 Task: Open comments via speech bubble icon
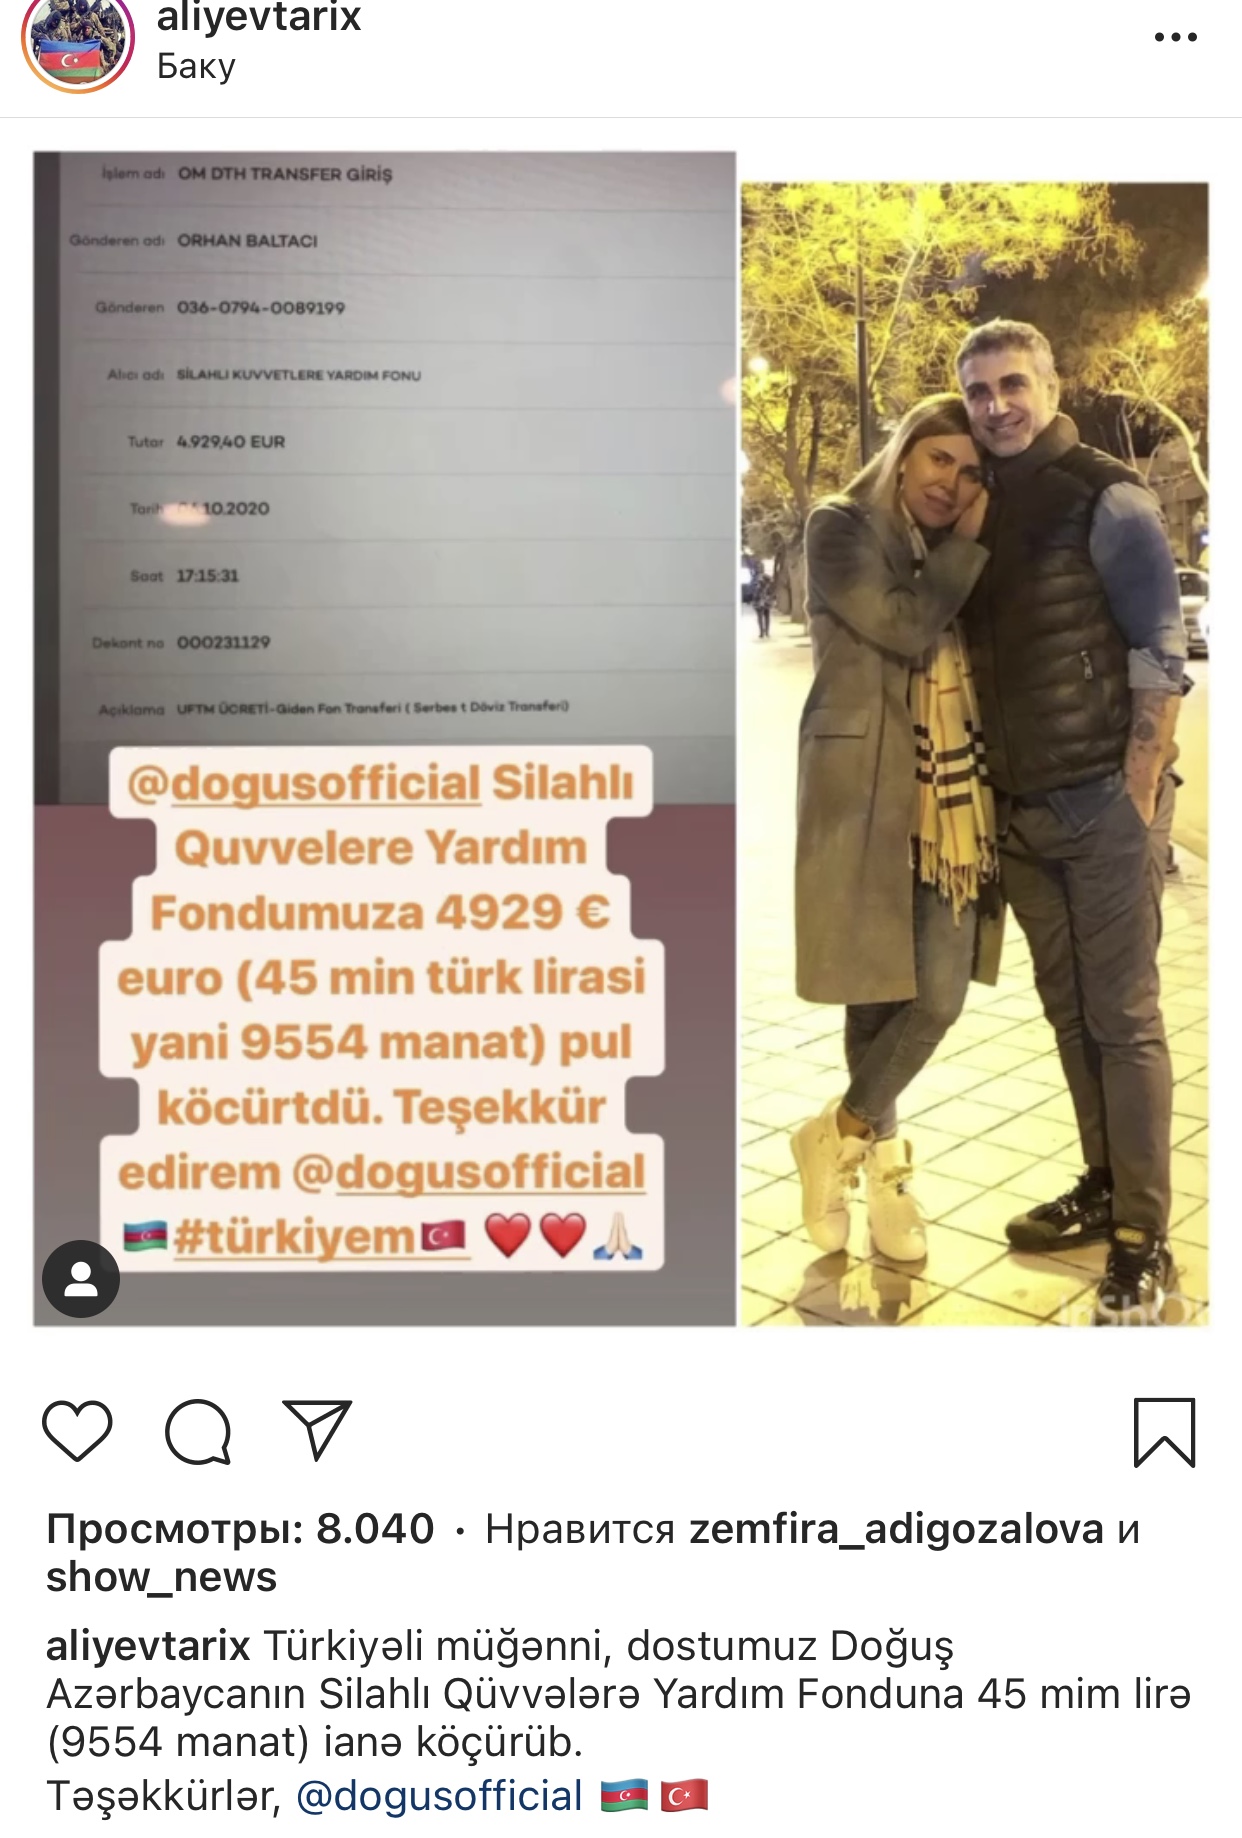click(198, 1432)
